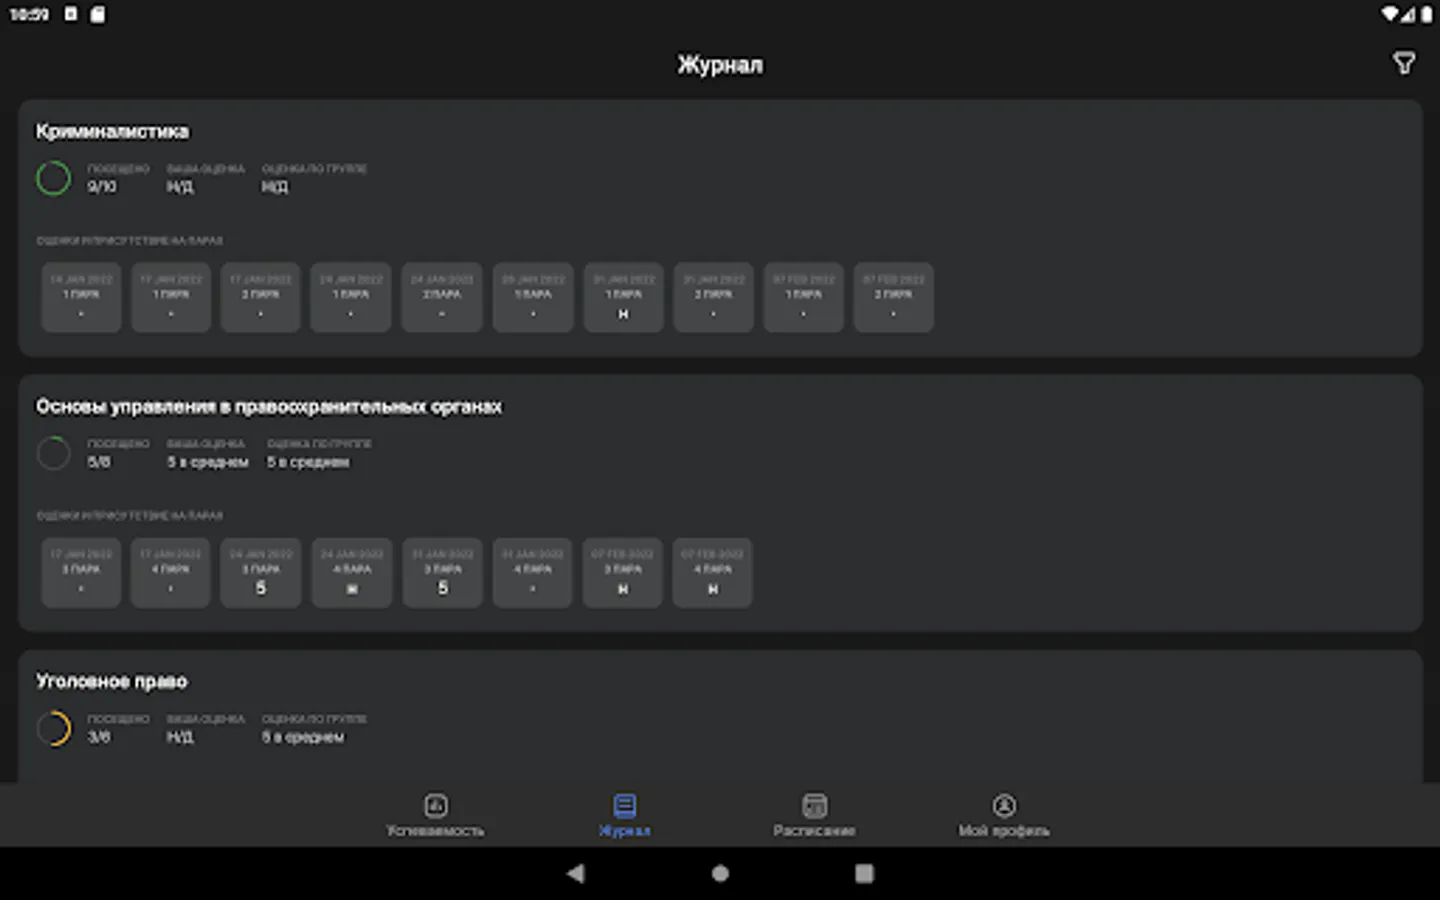Select the 07 Feb 2 пара lesson card
Image resolution: width=1440 pixels, height=900 pixels.
tap(893, 297)
